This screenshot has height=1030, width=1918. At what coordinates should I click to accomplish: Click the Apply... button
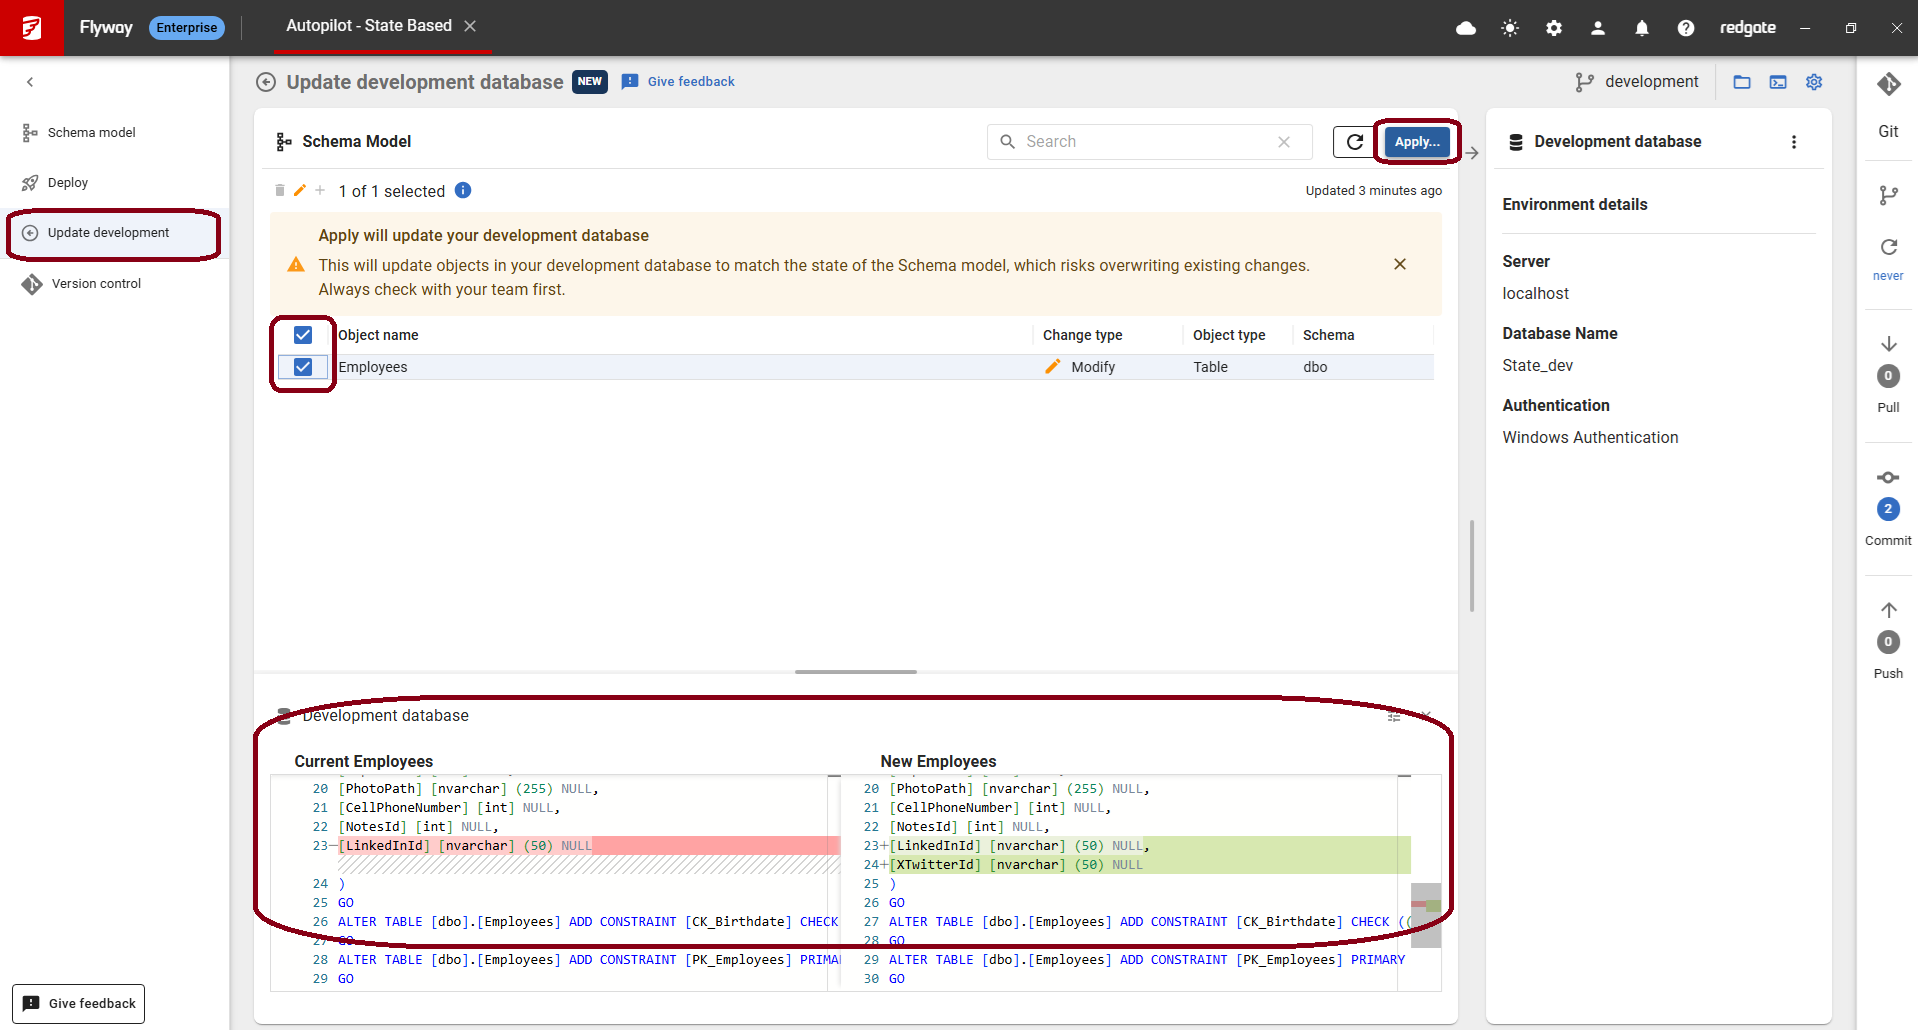(1417, 142)
